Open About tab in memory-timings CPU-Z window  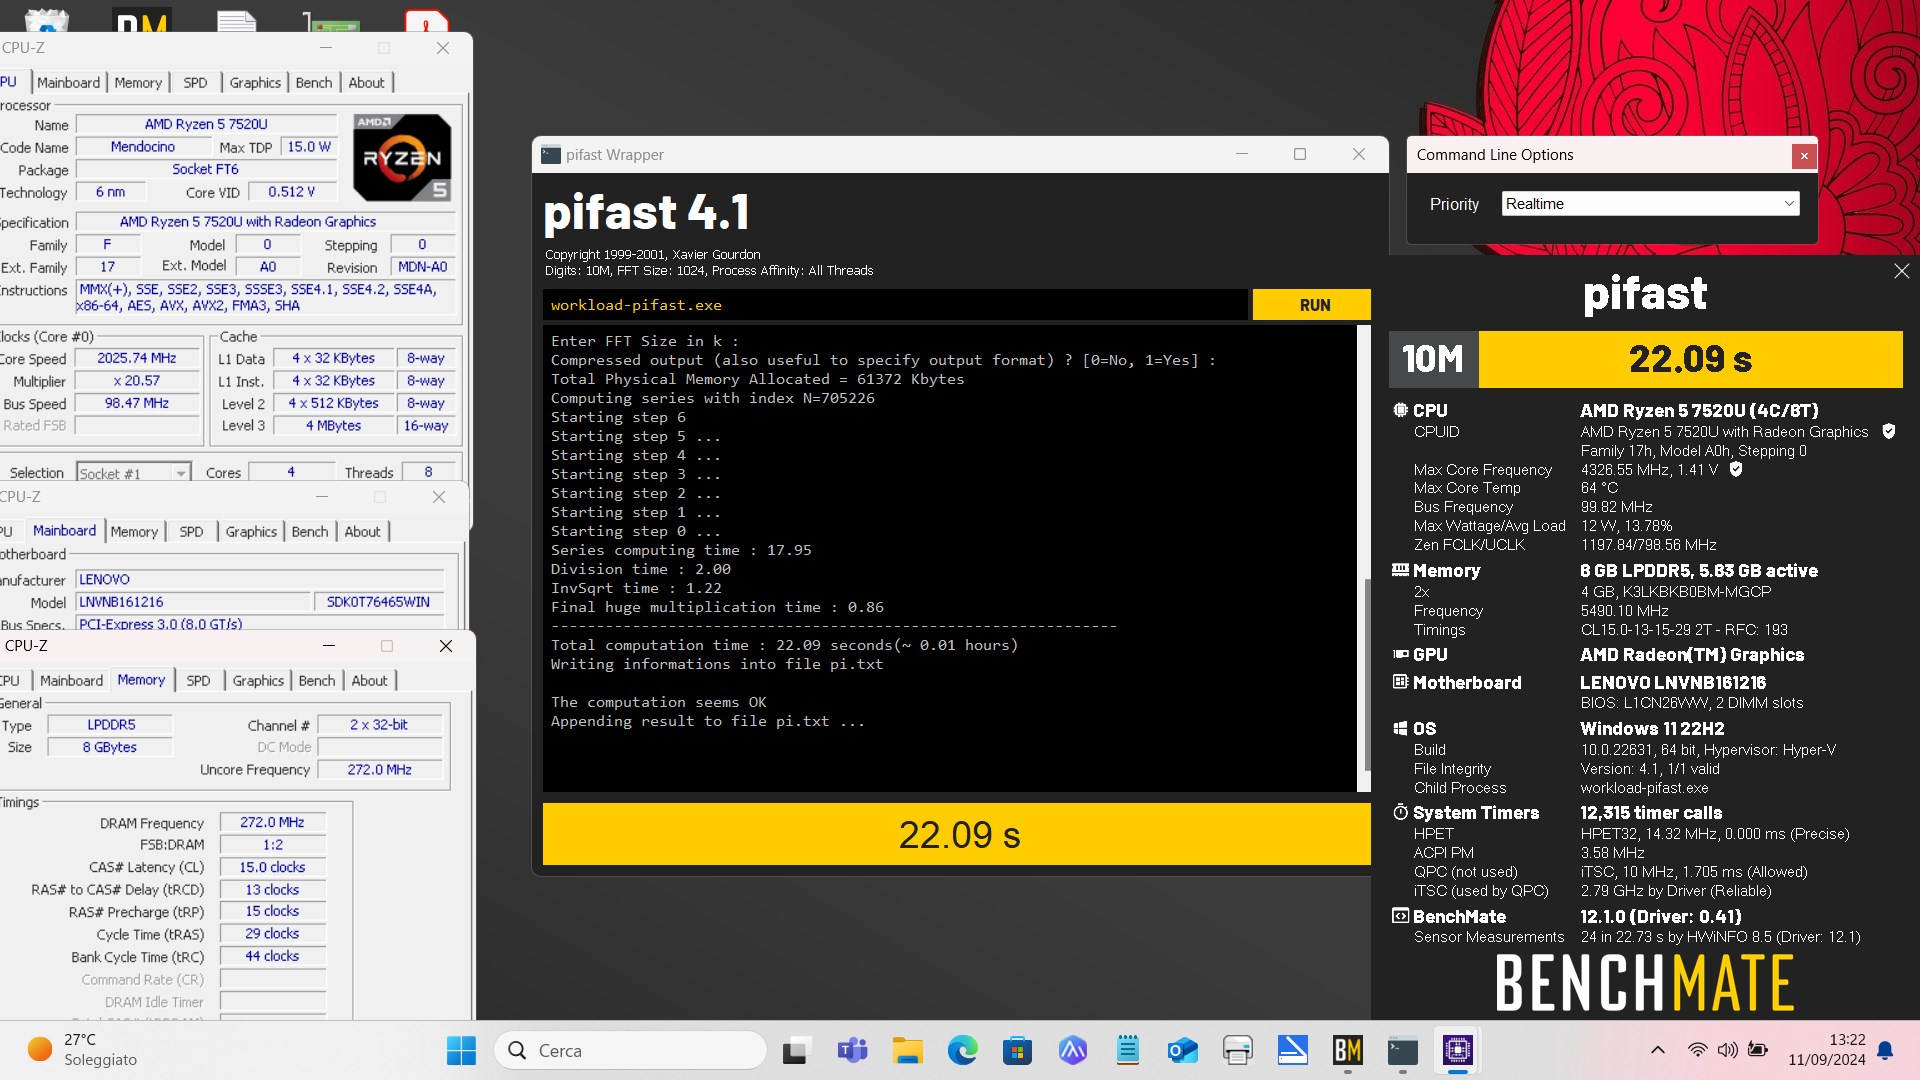[x=369, y=681]
